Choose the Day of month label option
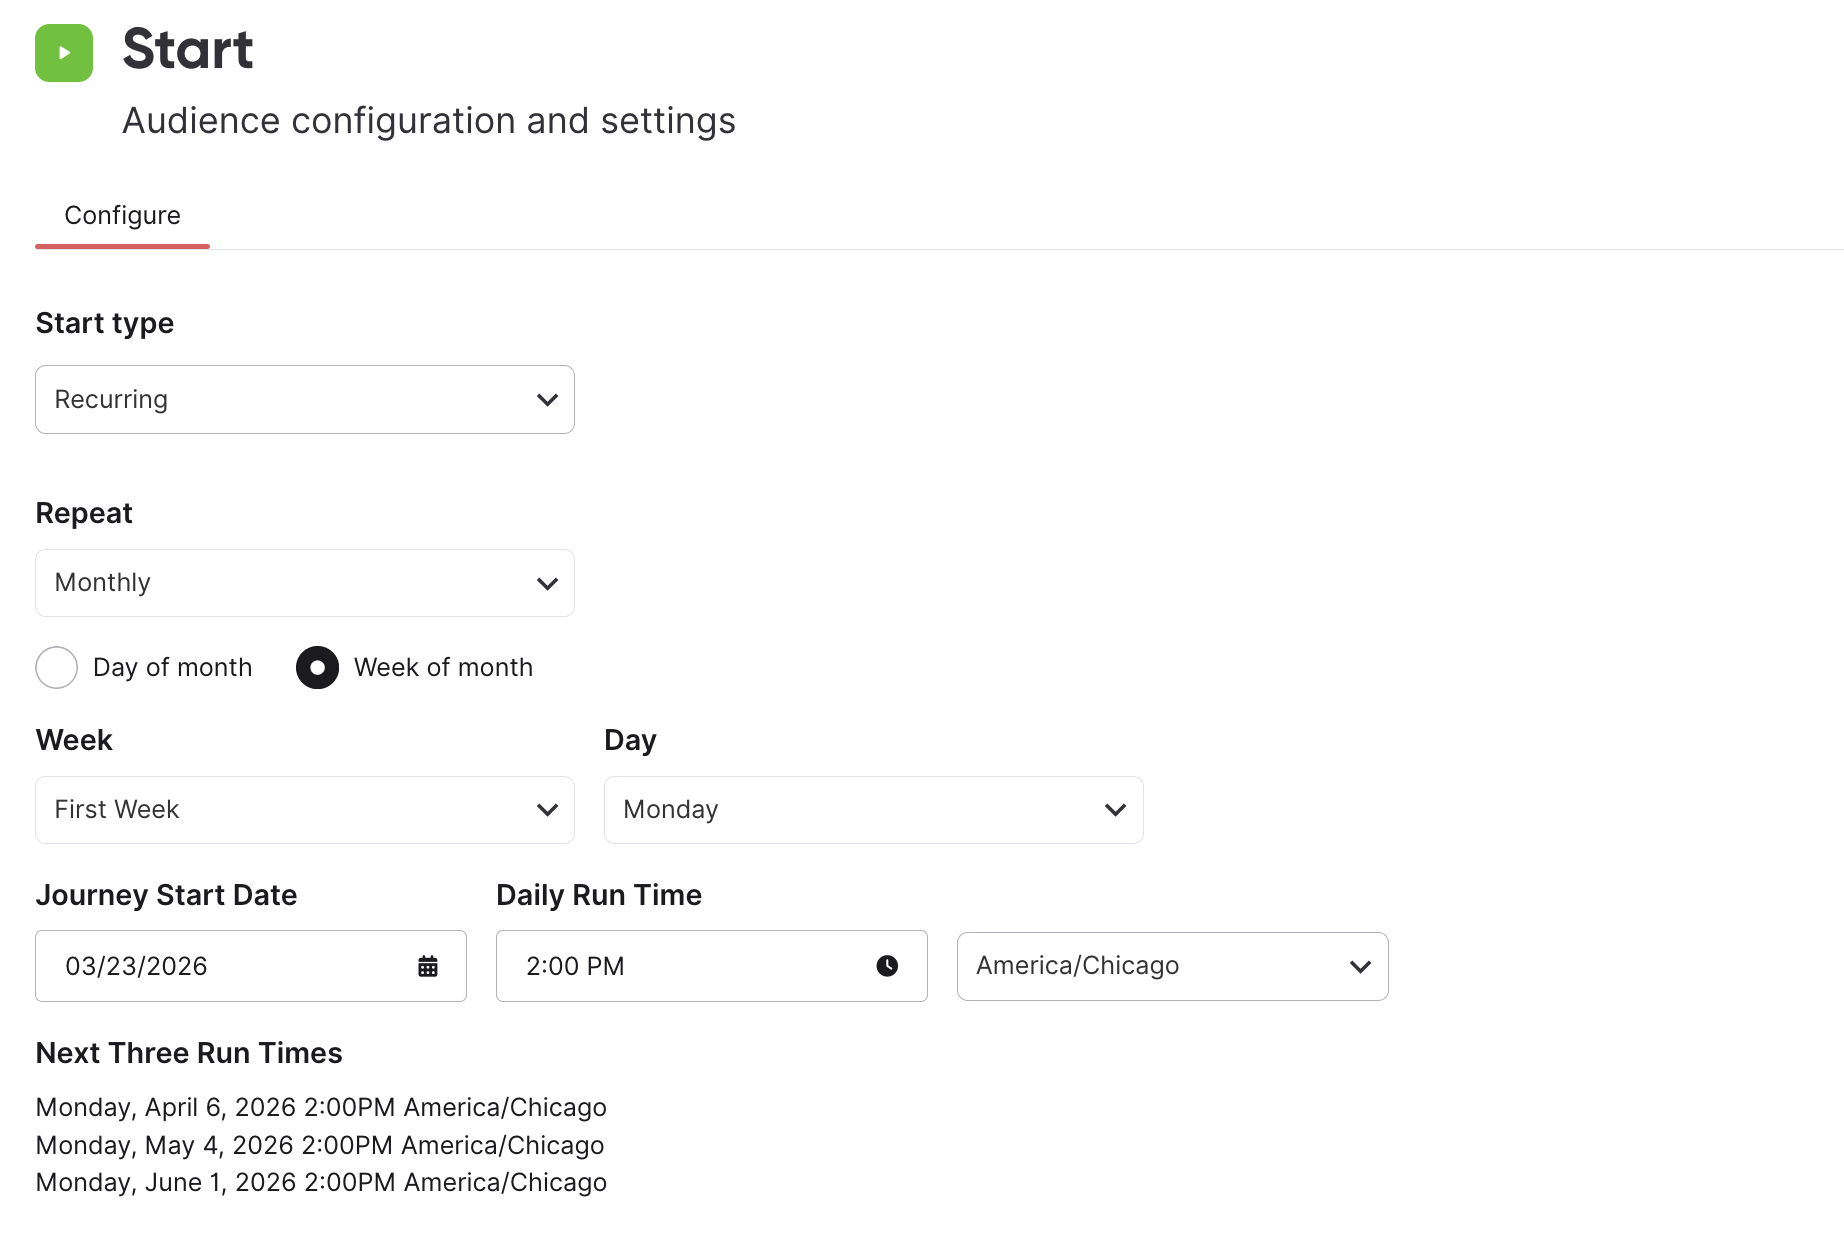 [173, 667]
